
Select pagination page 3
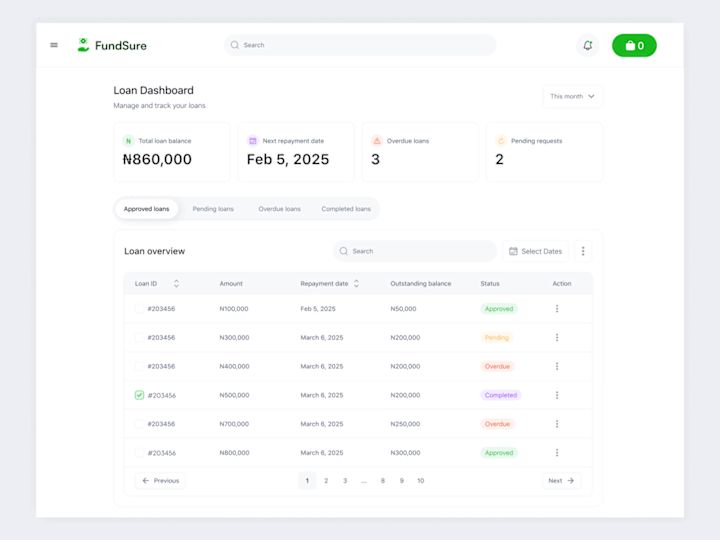pyautogui.click(x=345, y=481)
